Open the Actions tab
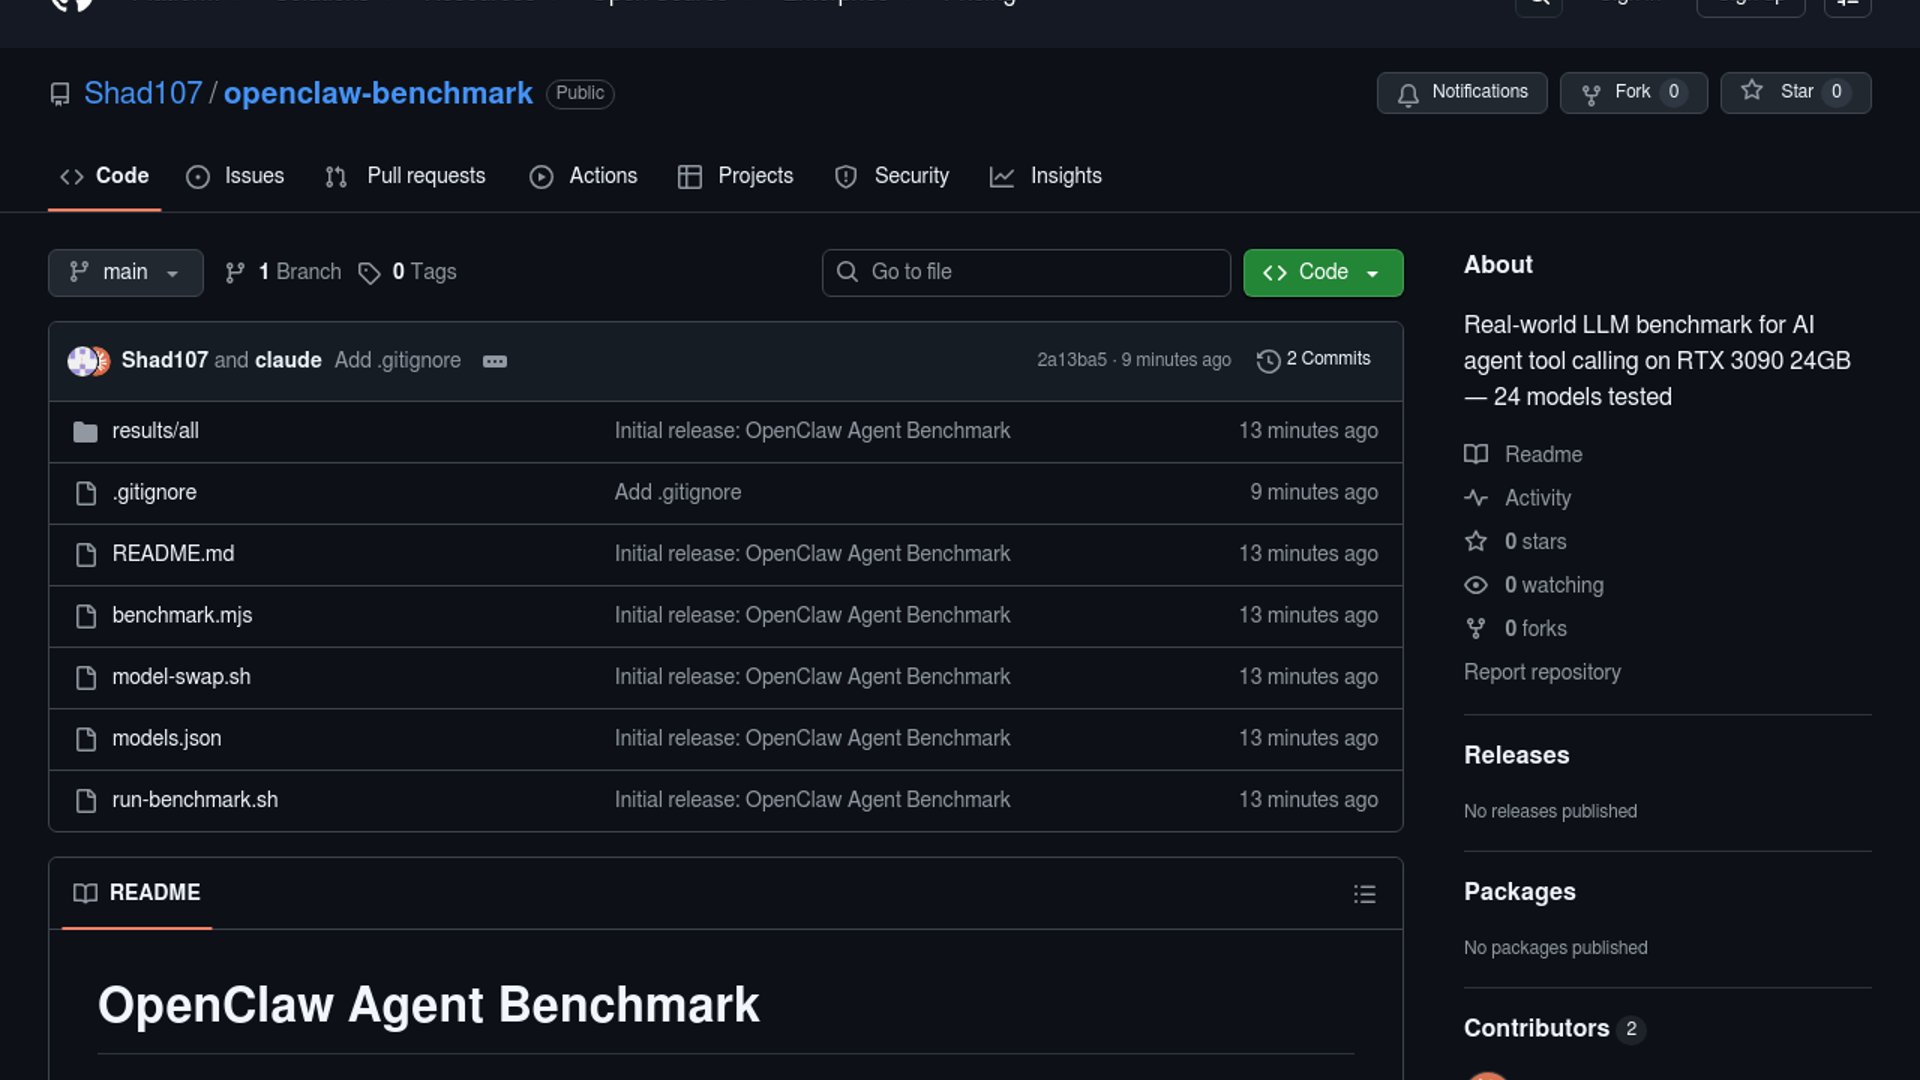 pos(583,176)
